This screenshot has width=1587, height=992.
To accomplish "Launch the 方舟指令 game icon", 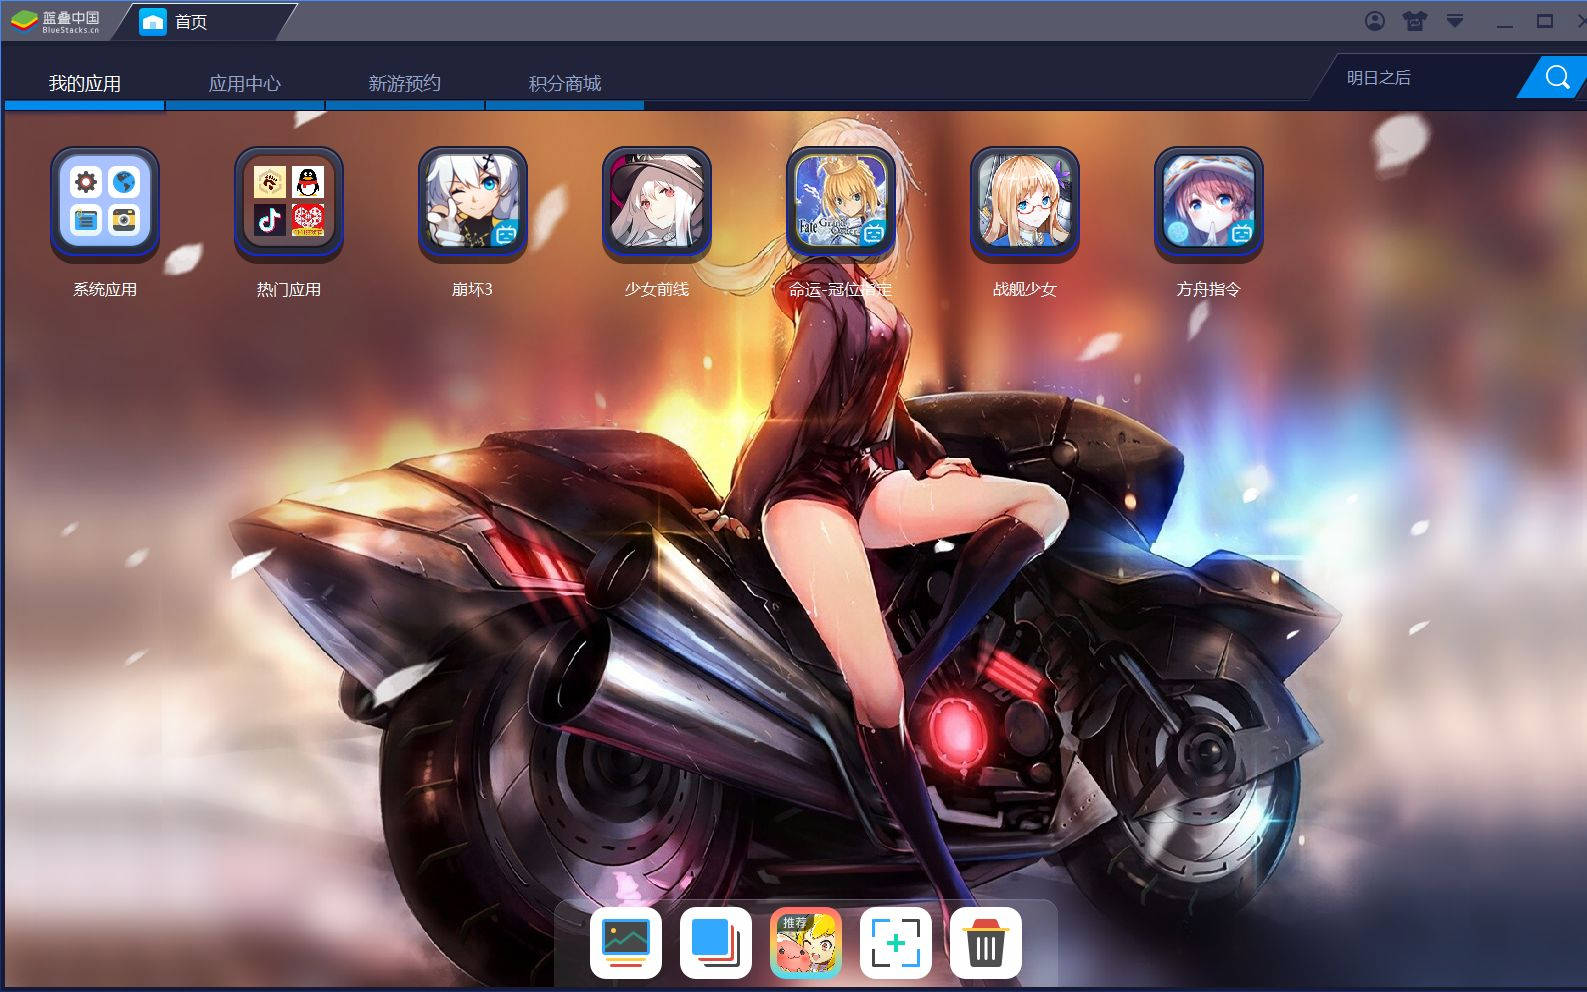I will click(x=1209, y=204).
